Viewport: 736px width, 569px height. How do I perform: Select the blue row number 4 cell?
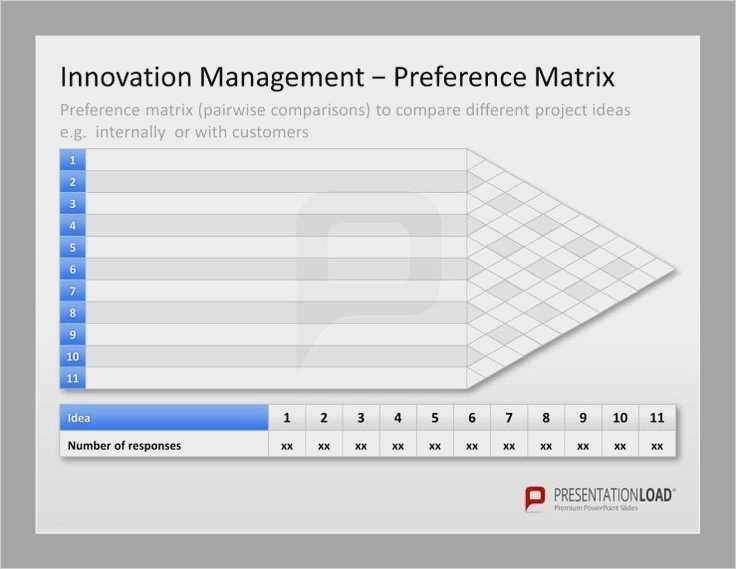[x=72, y=226]
